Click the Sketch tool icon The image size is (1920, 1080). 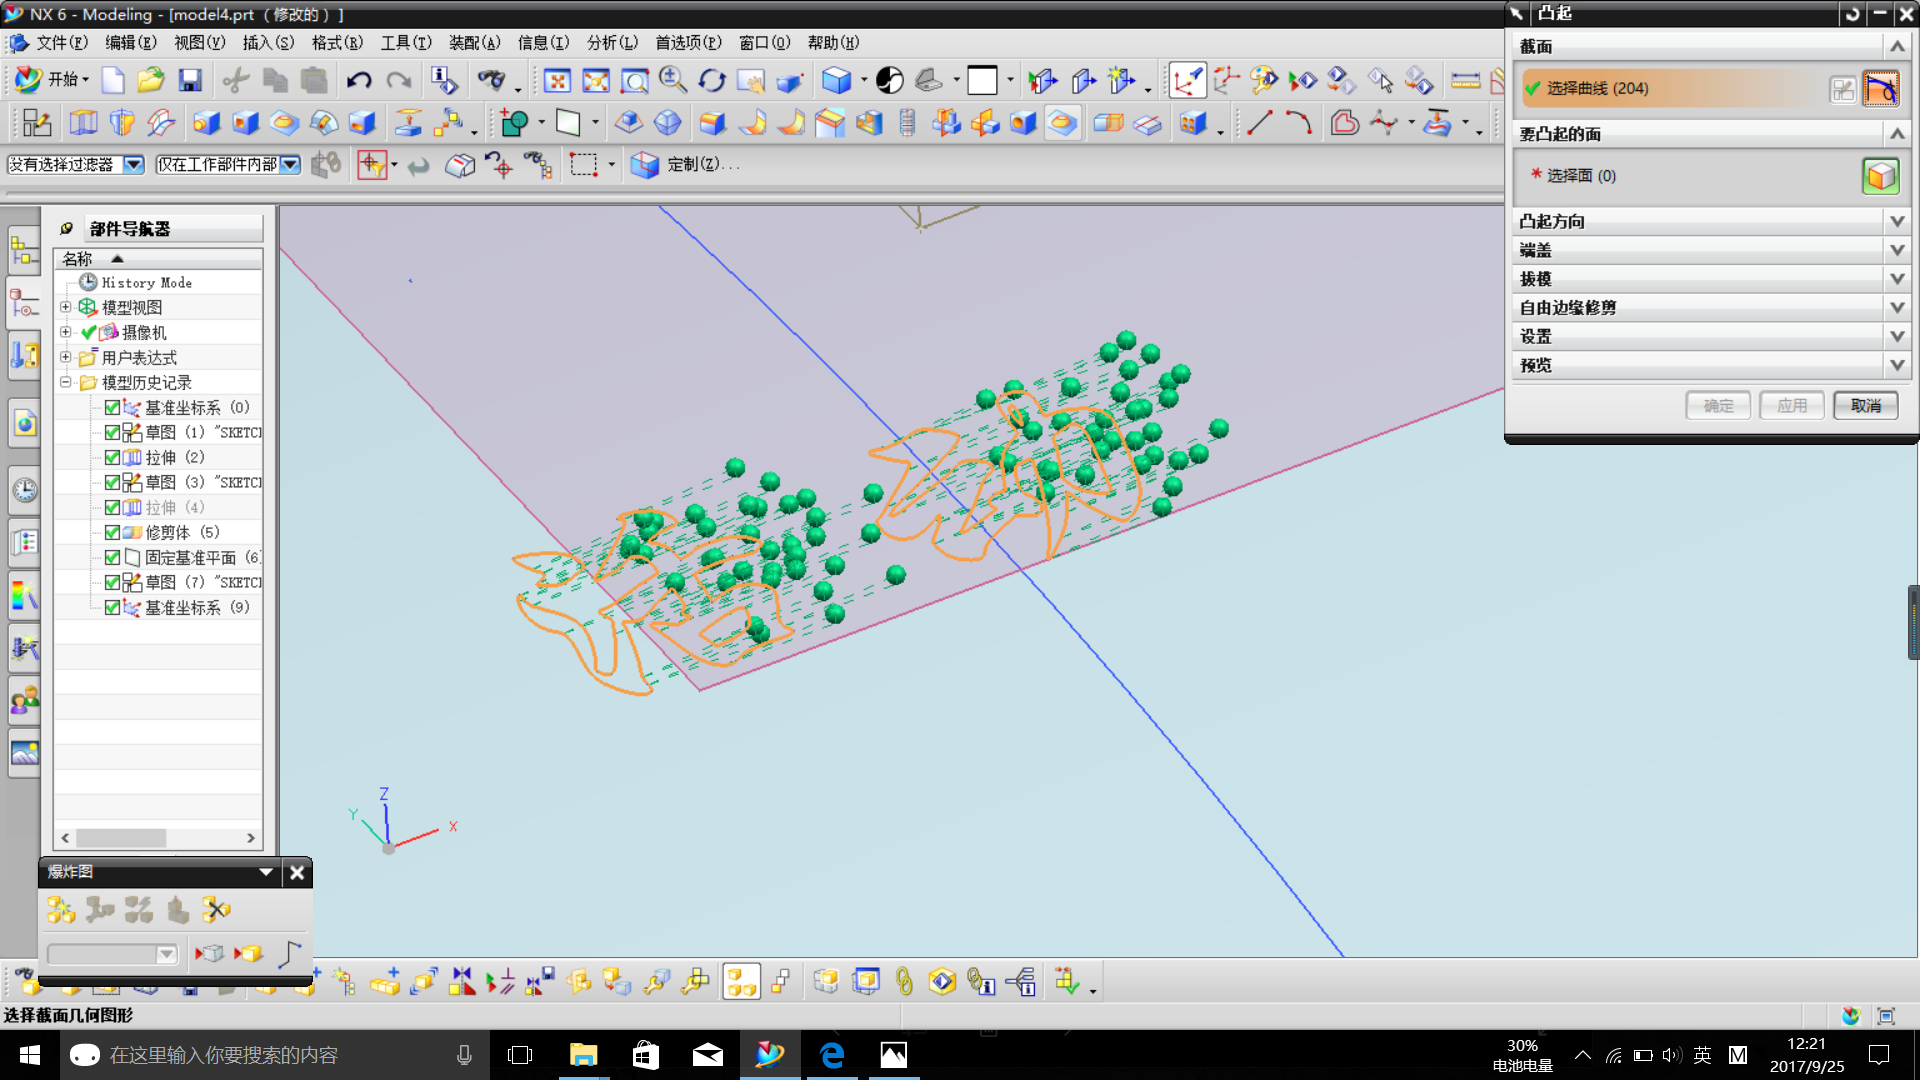(x=37, y=123)
